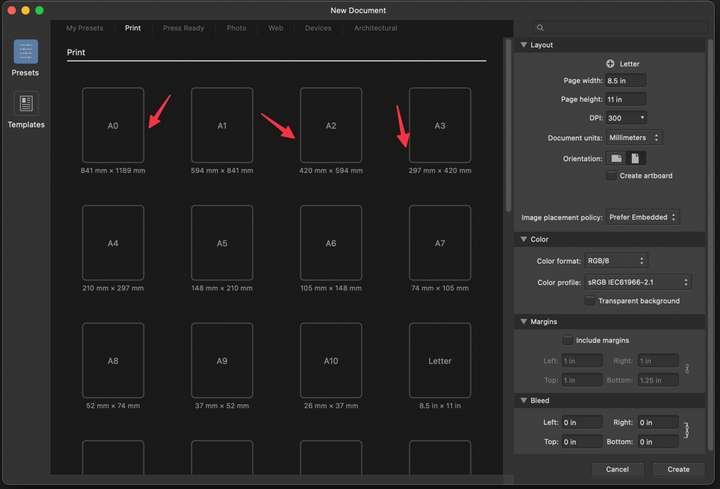This screenshot has height=489, width=720.
Task: Collapse the Margins section
Action: click(523, 322)
